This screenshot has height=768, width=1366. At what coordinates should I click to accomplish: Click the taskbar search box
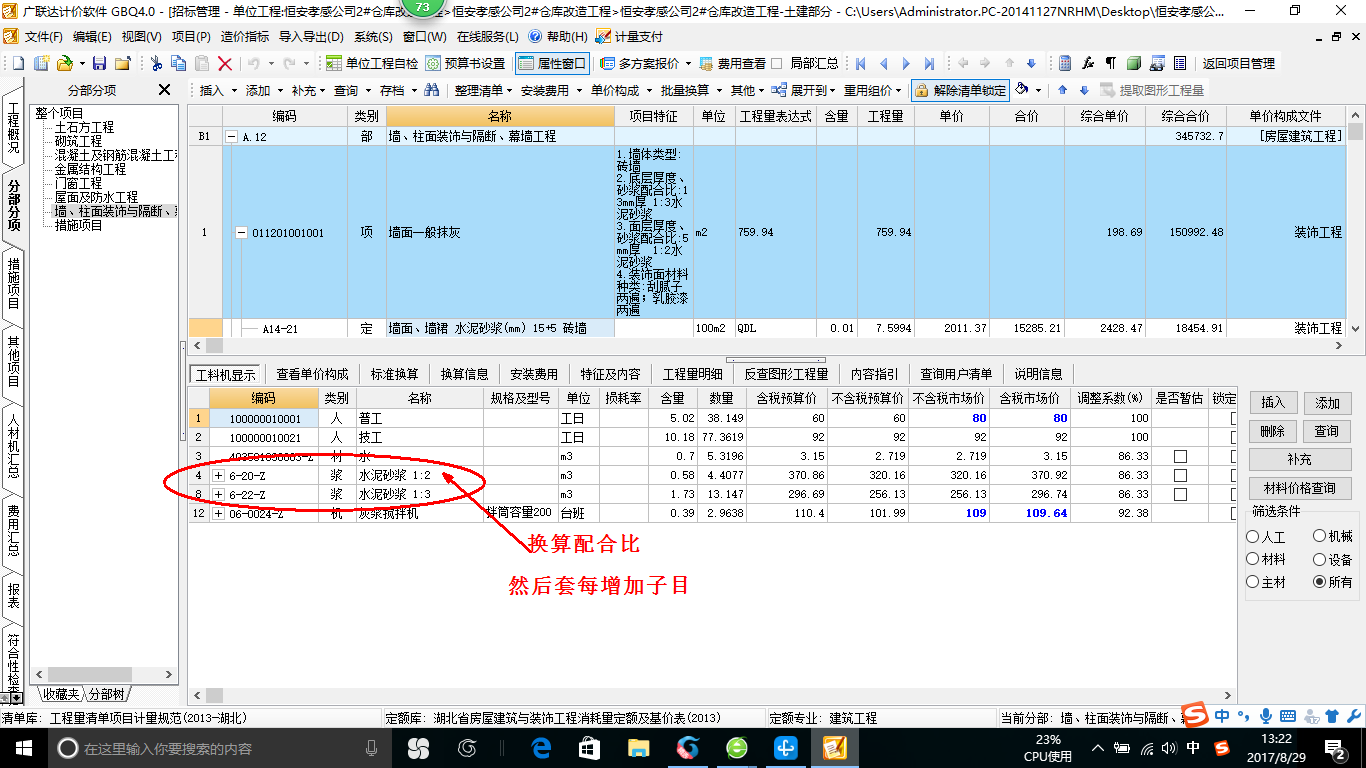222,748
